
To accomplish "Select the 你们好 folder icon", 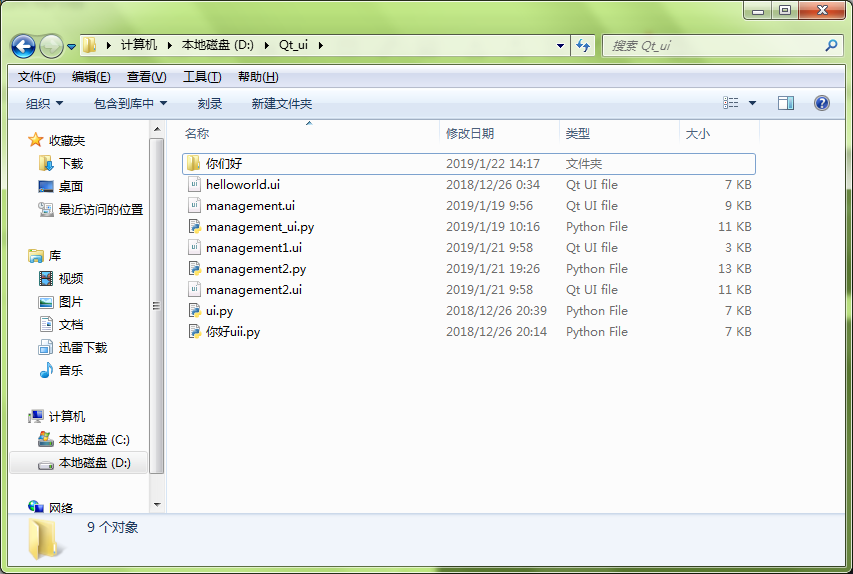I will (193, 163).
